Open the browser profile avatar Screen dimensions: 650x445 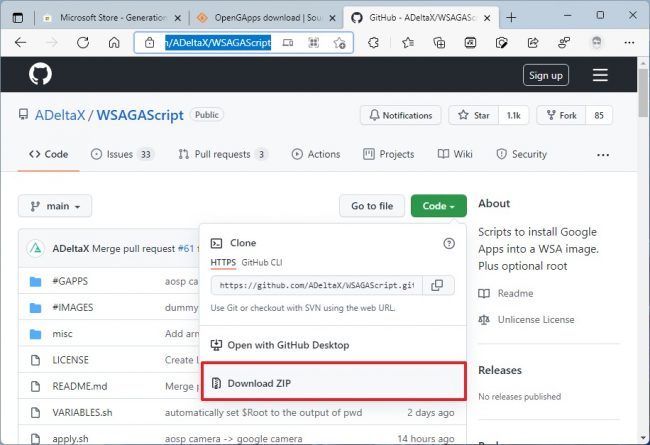(597, 42)
